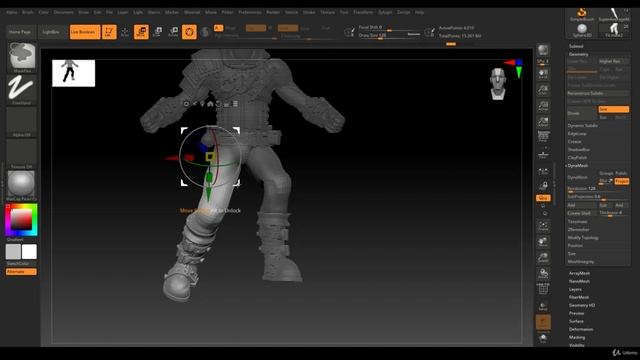This screenshot has height=360, width=640.
Task: Toggle PolyFrame line fill icon
Action: coord(543,290)
